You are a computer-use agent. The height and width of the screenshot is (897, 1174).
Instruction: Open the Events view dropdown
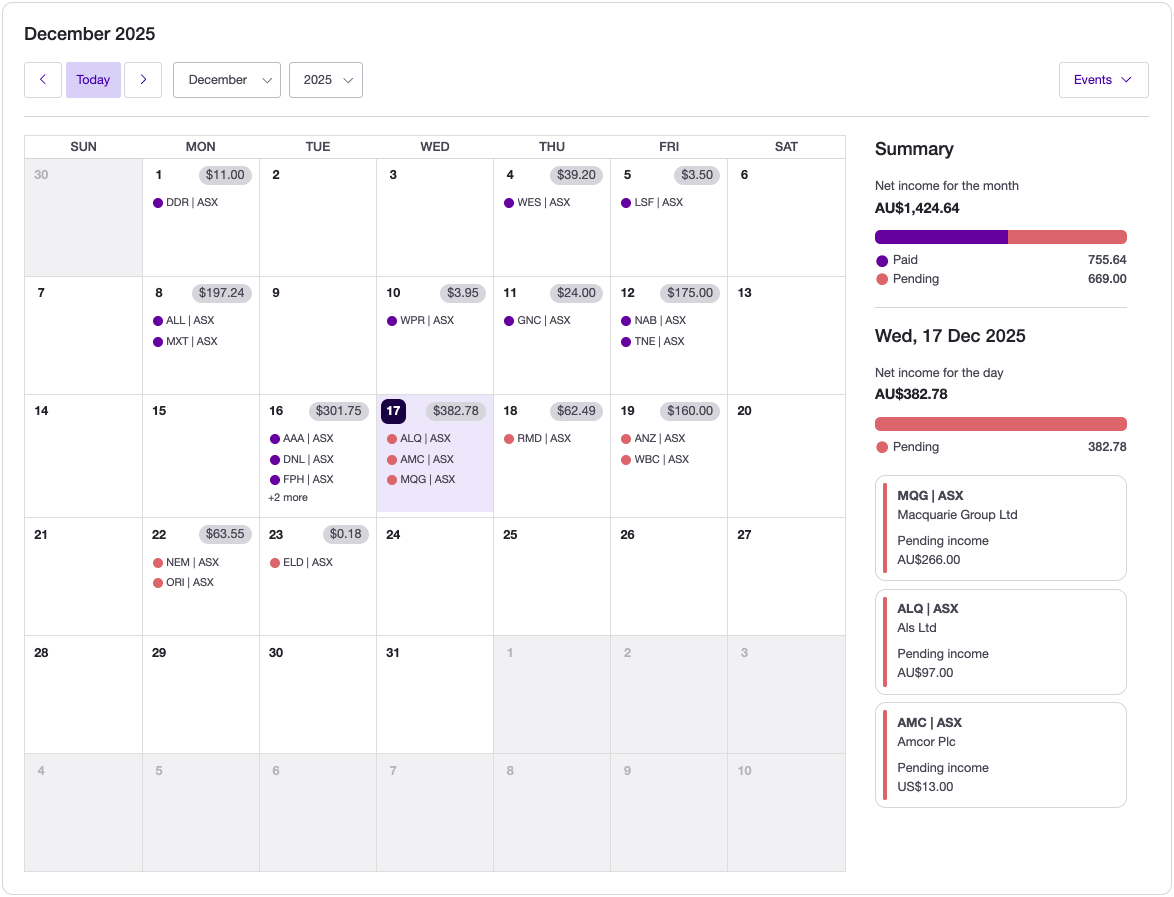click(x=1103, y=79)
